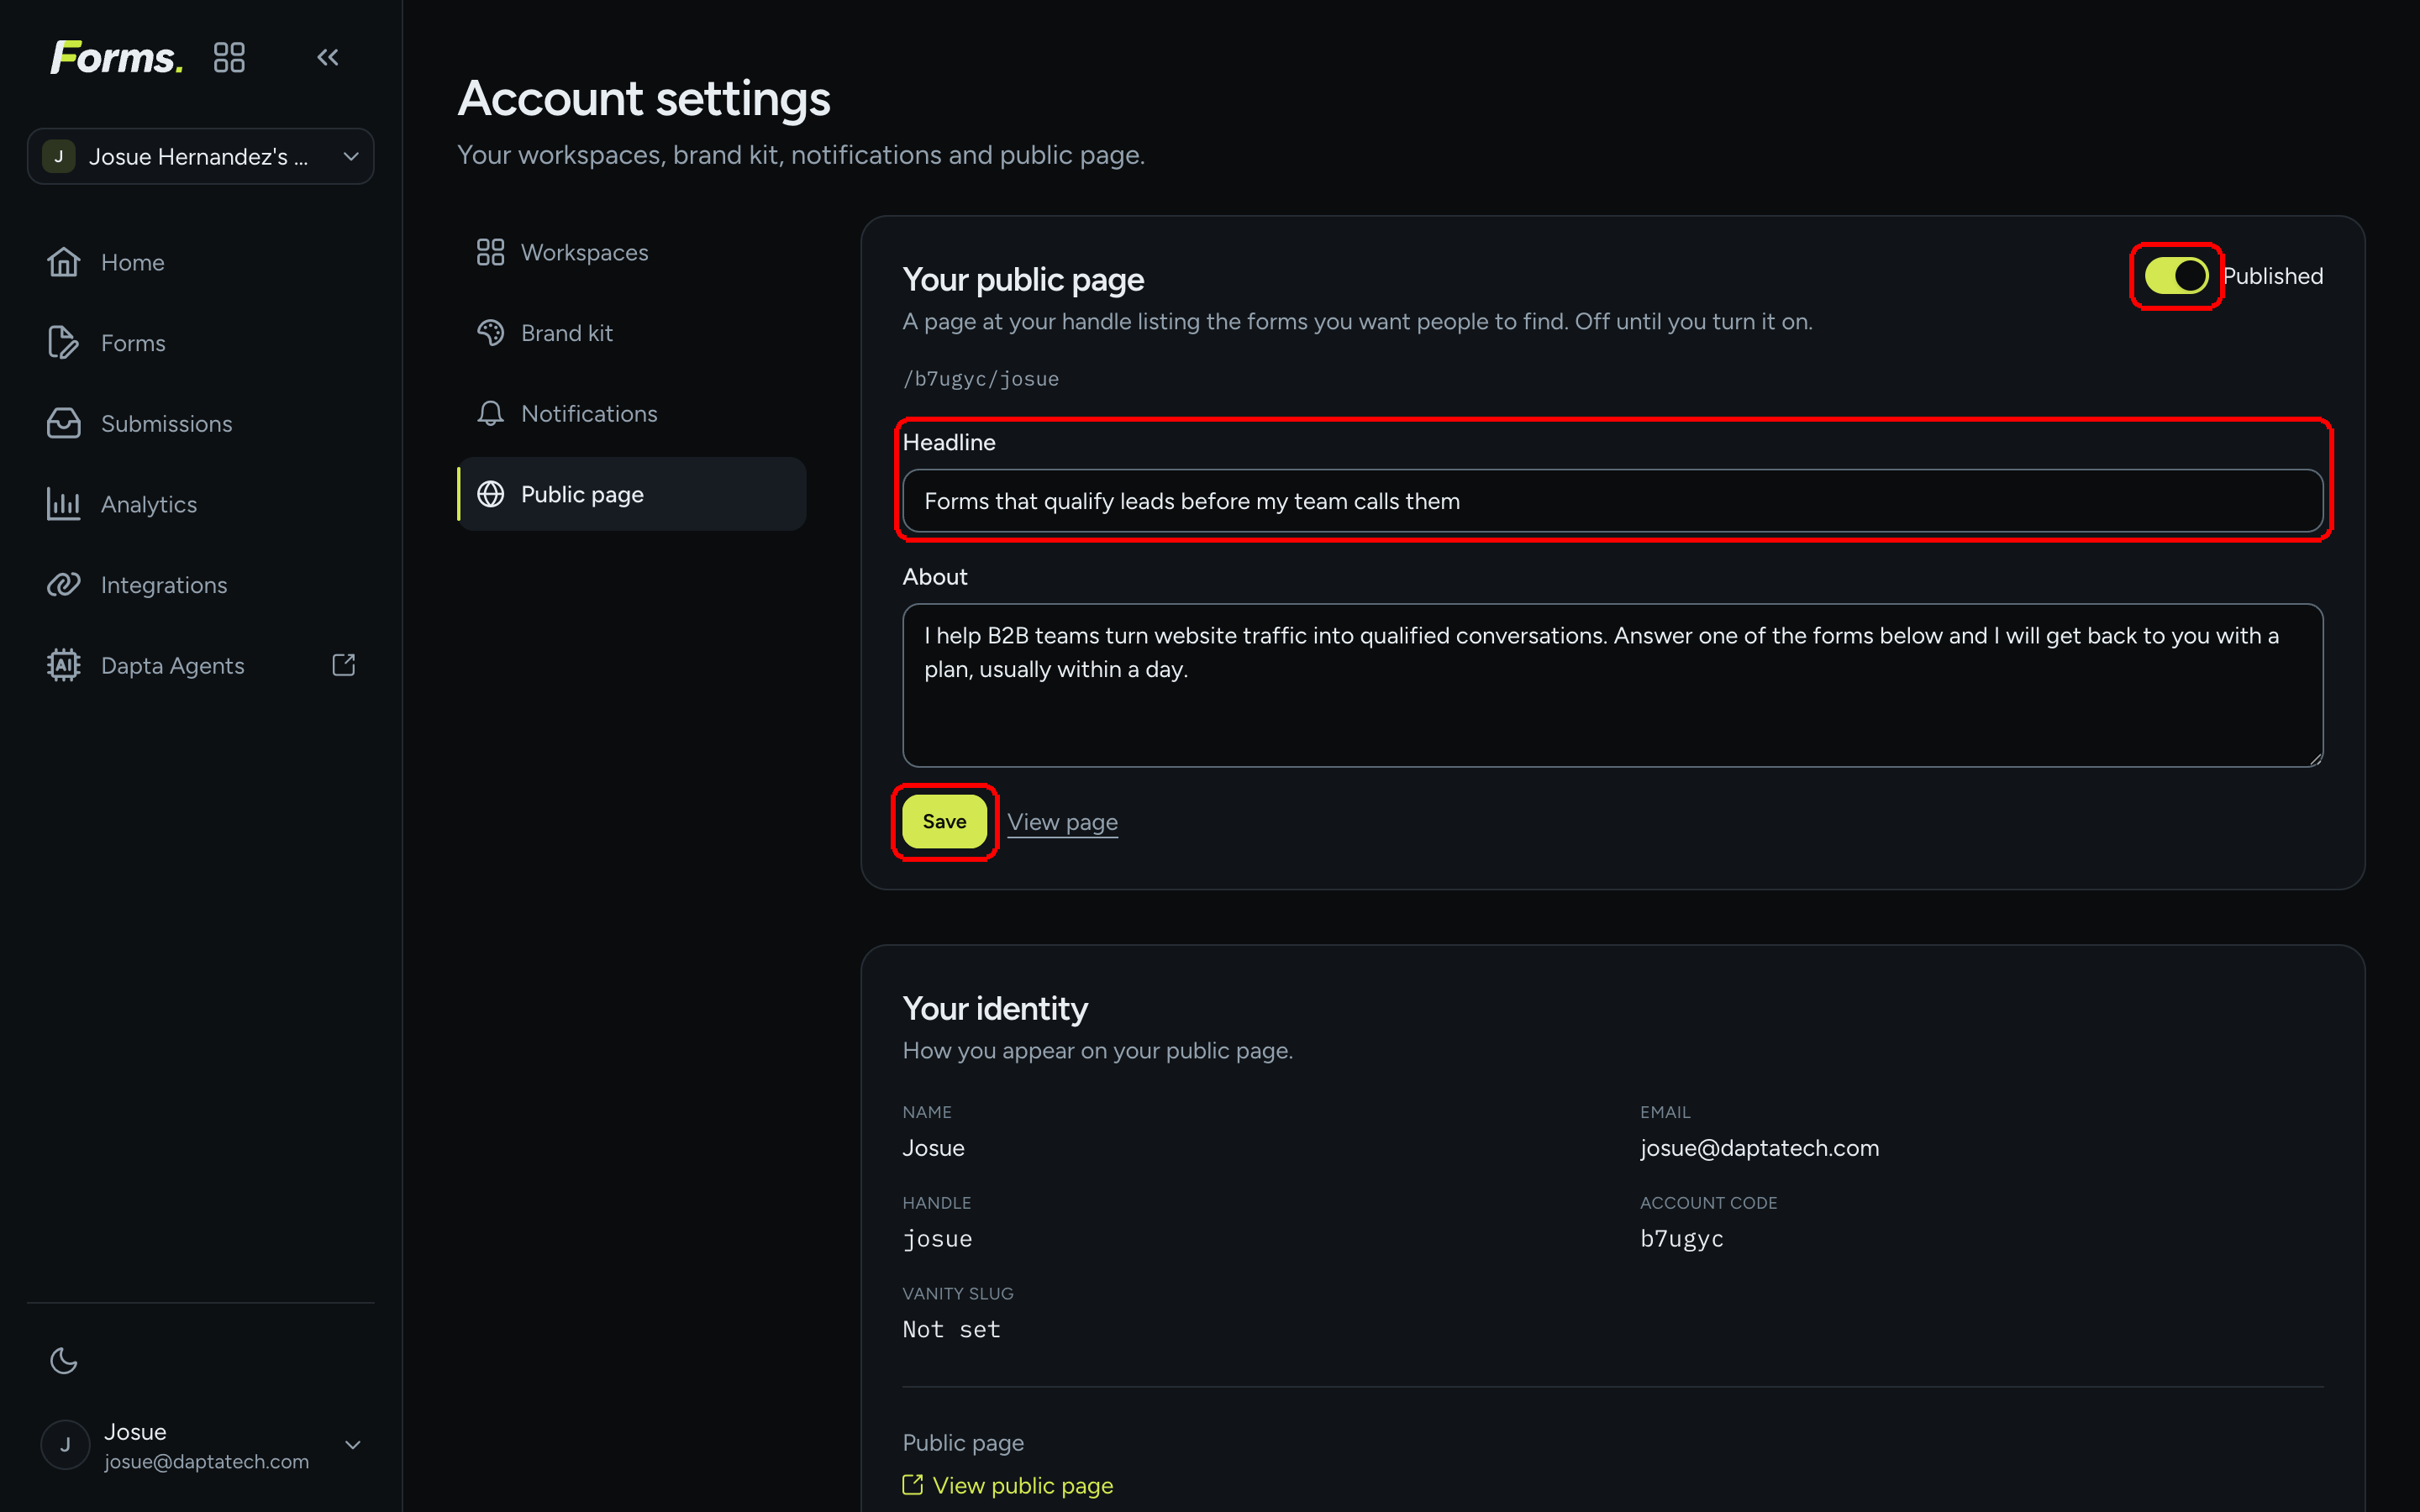Open Submissions in the sidebar

tap(200, 423)
